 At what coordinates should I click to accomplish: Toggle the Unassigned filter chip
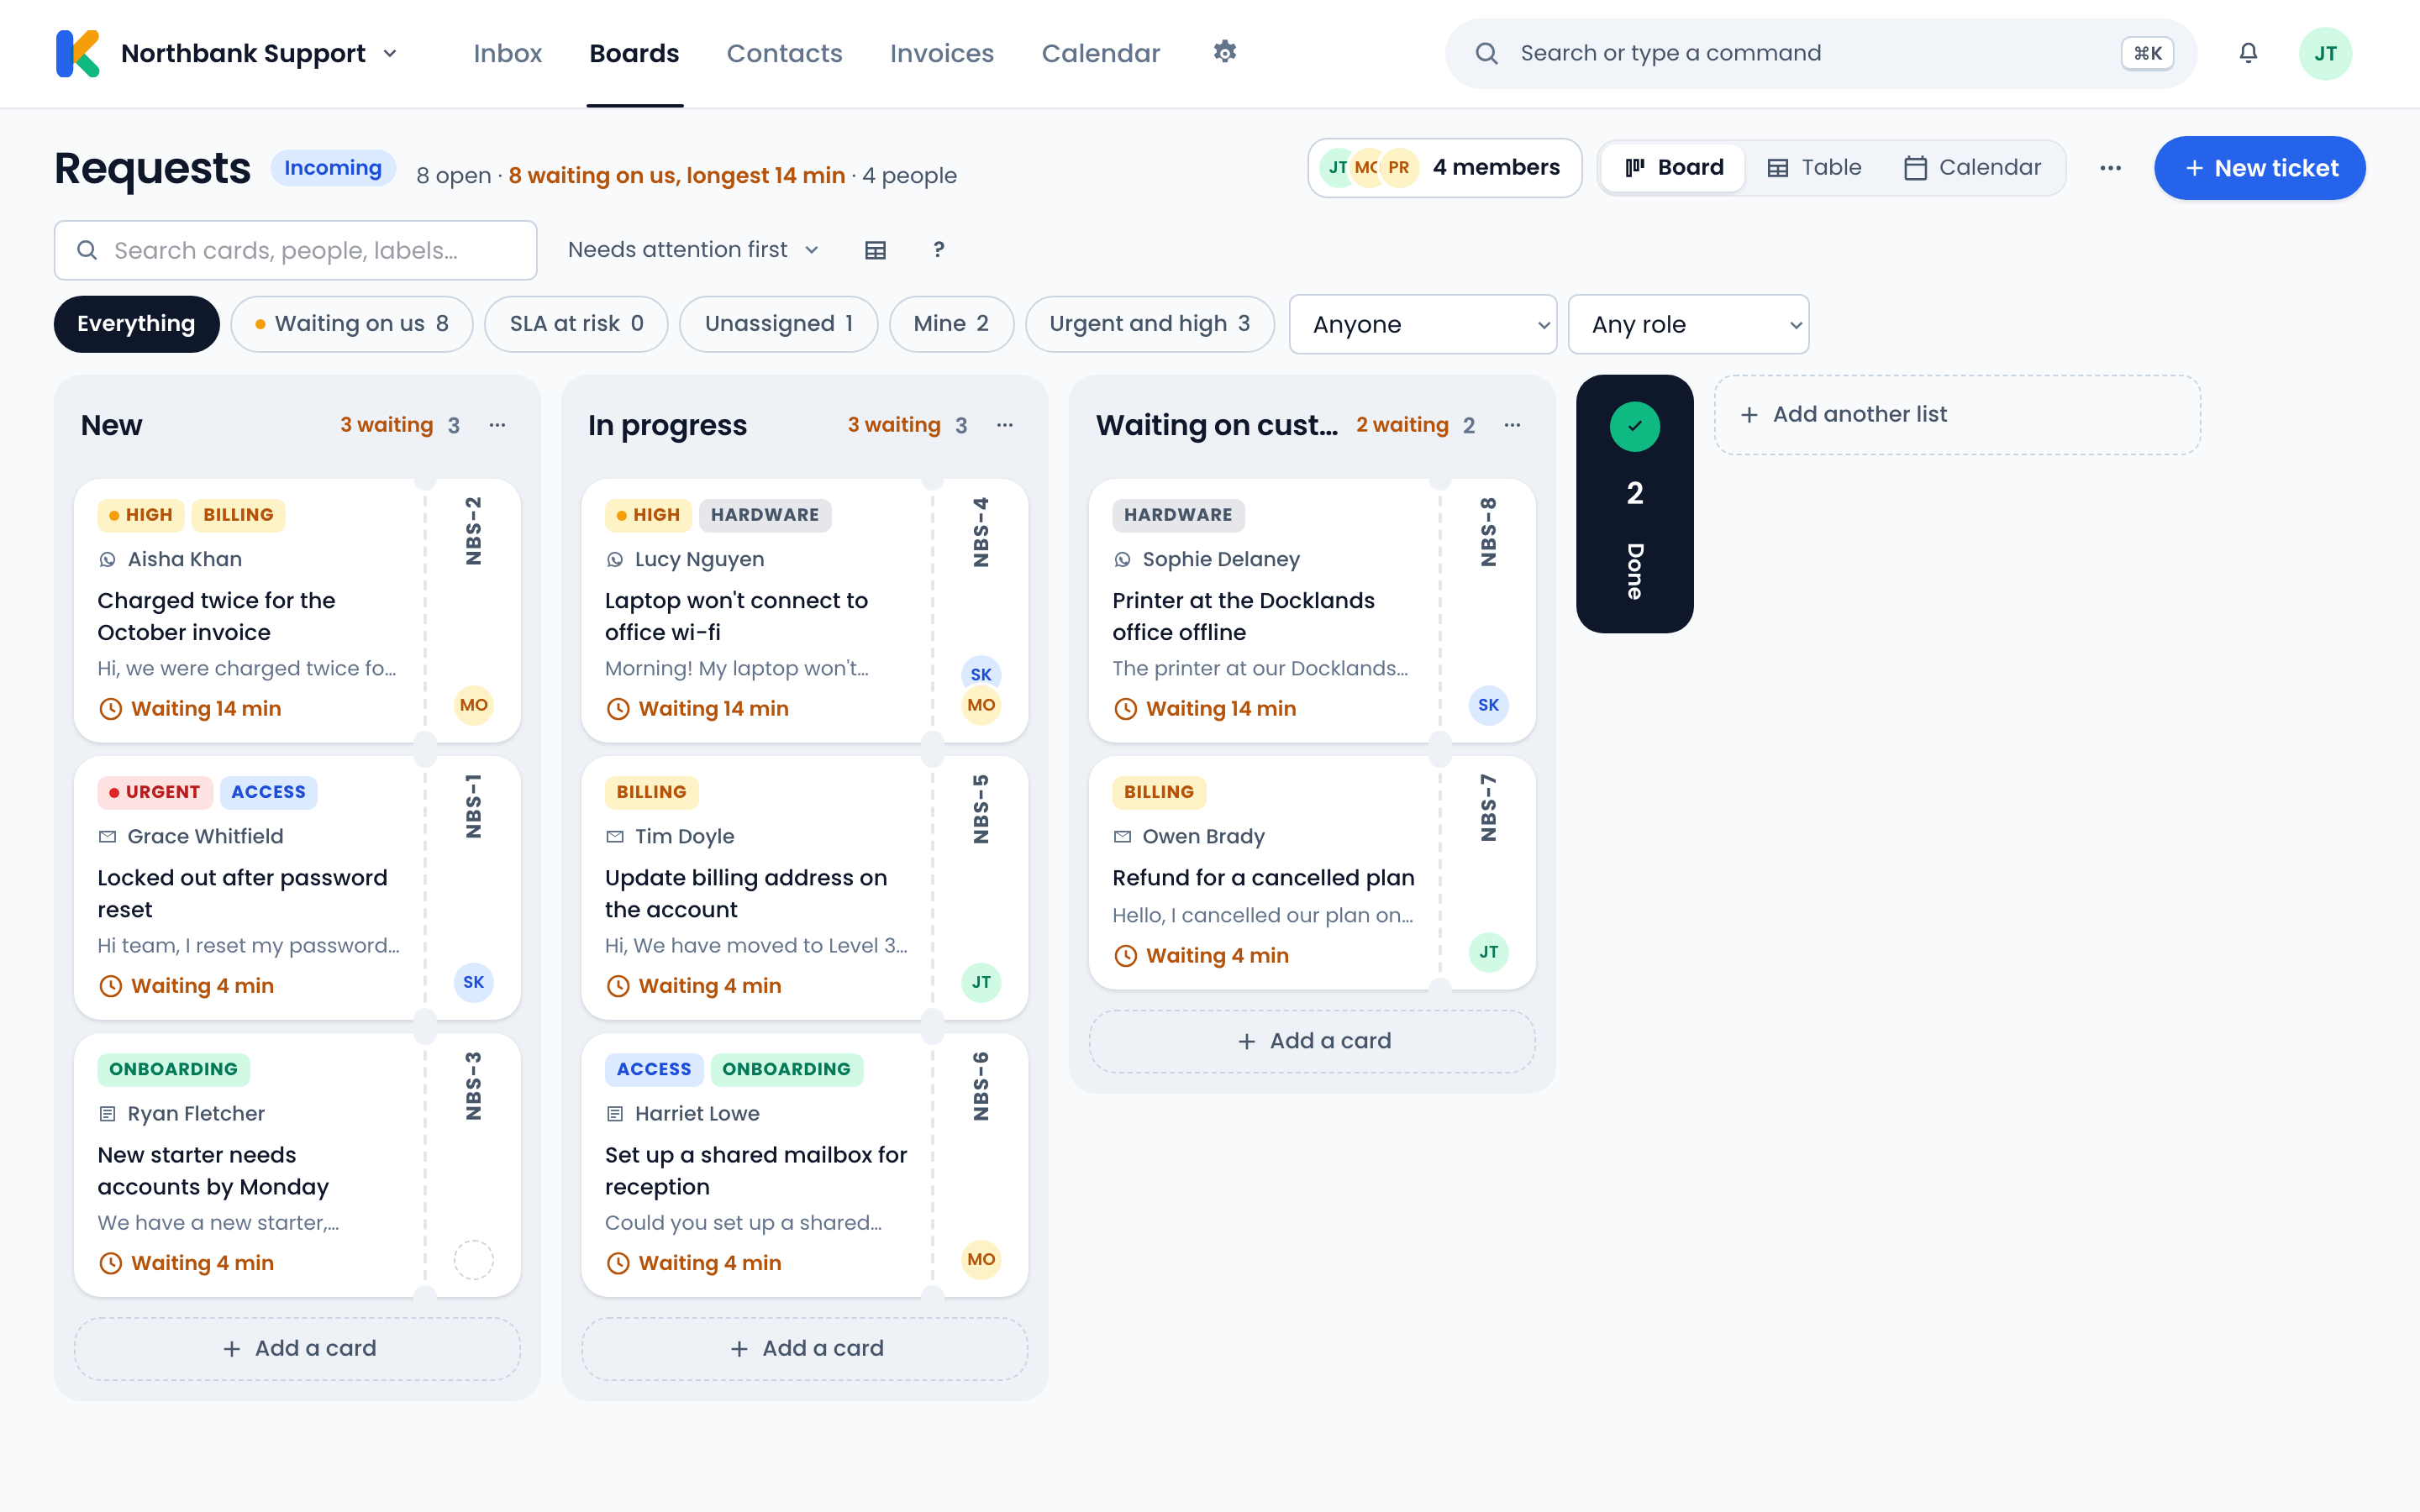click(778, 324)
